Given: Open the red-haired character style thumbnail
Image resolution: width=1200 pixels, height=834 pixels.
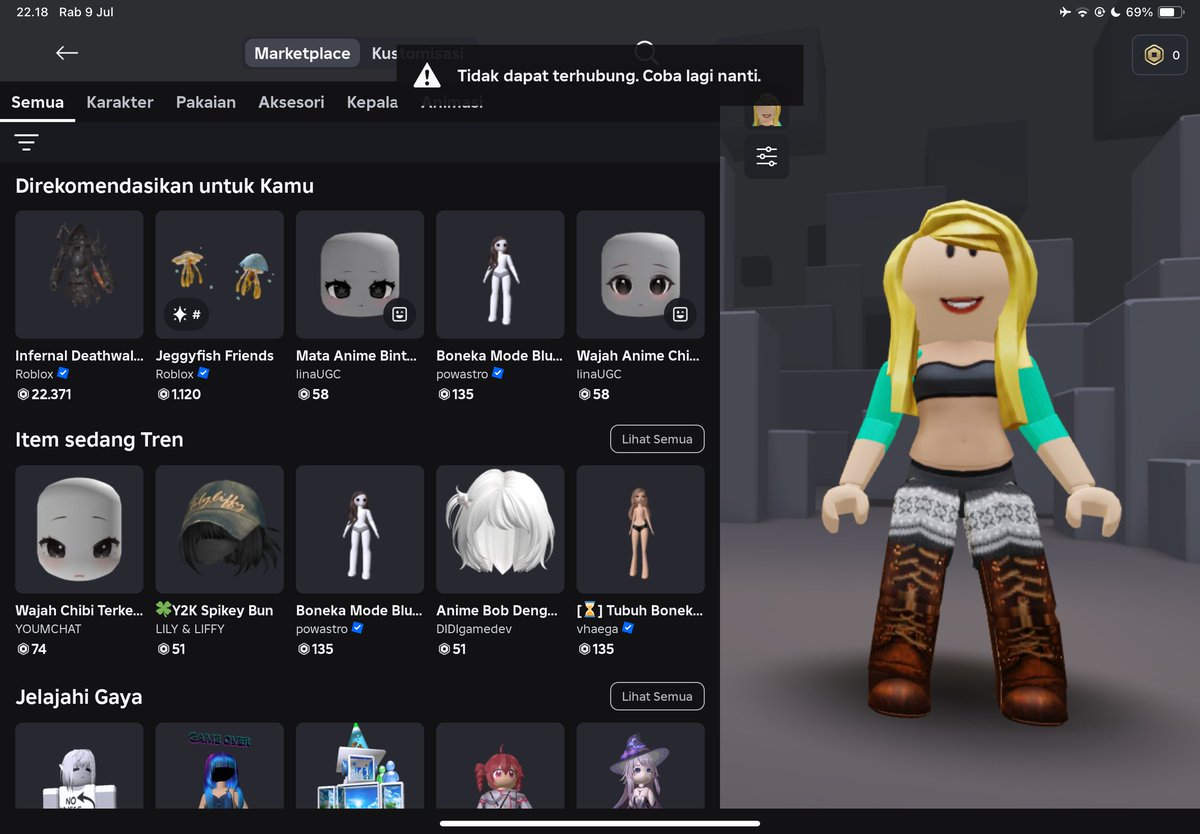Looking at the screenshot, I should click(x=500, y=766).
